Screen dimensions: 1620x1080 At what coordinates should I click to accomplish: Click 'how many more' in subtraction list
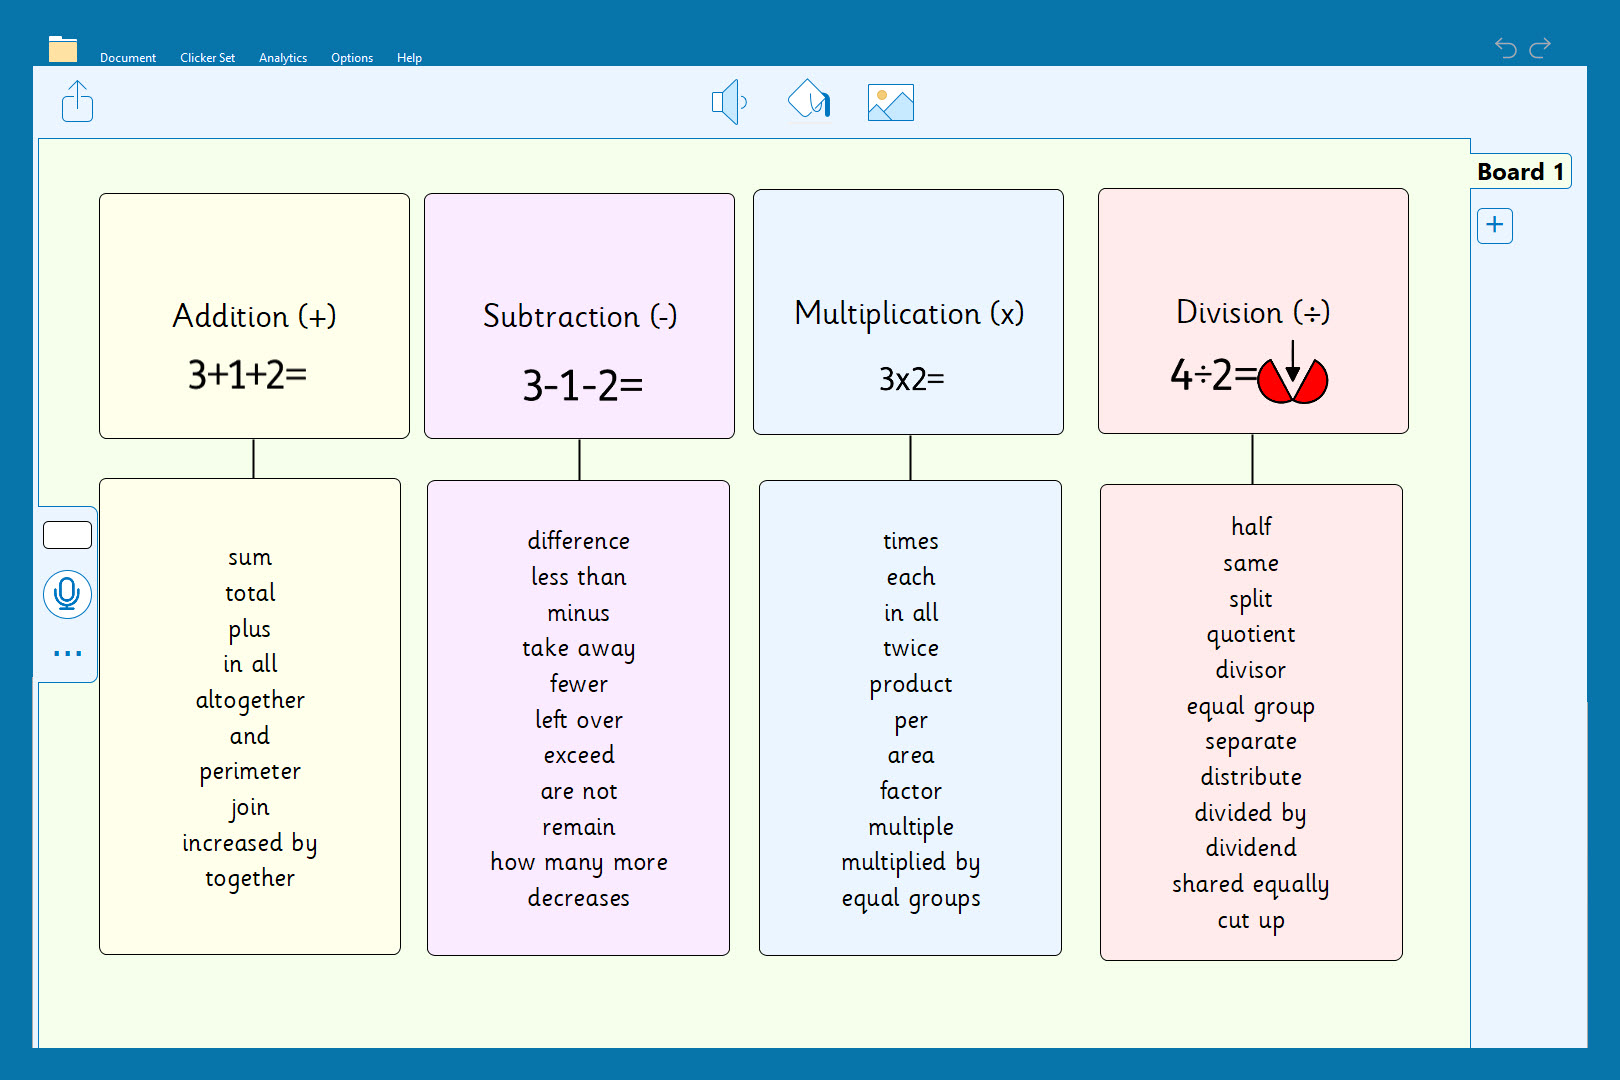coord(579,863)
